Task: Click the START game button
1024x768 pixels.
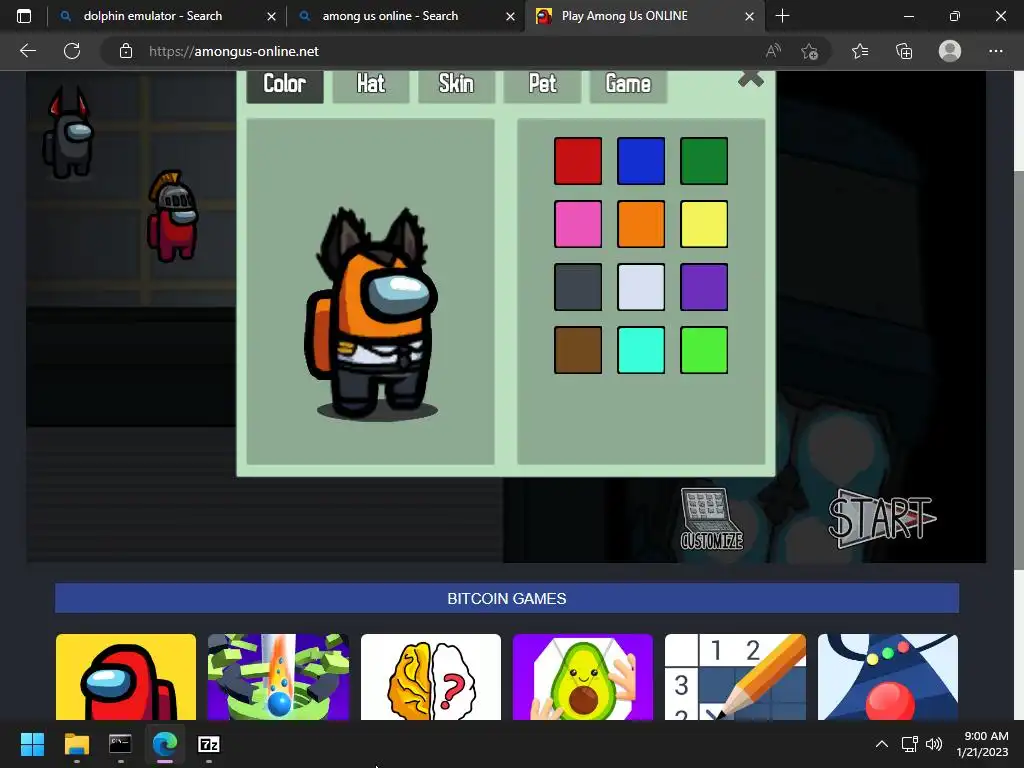Action: [882, 519]
